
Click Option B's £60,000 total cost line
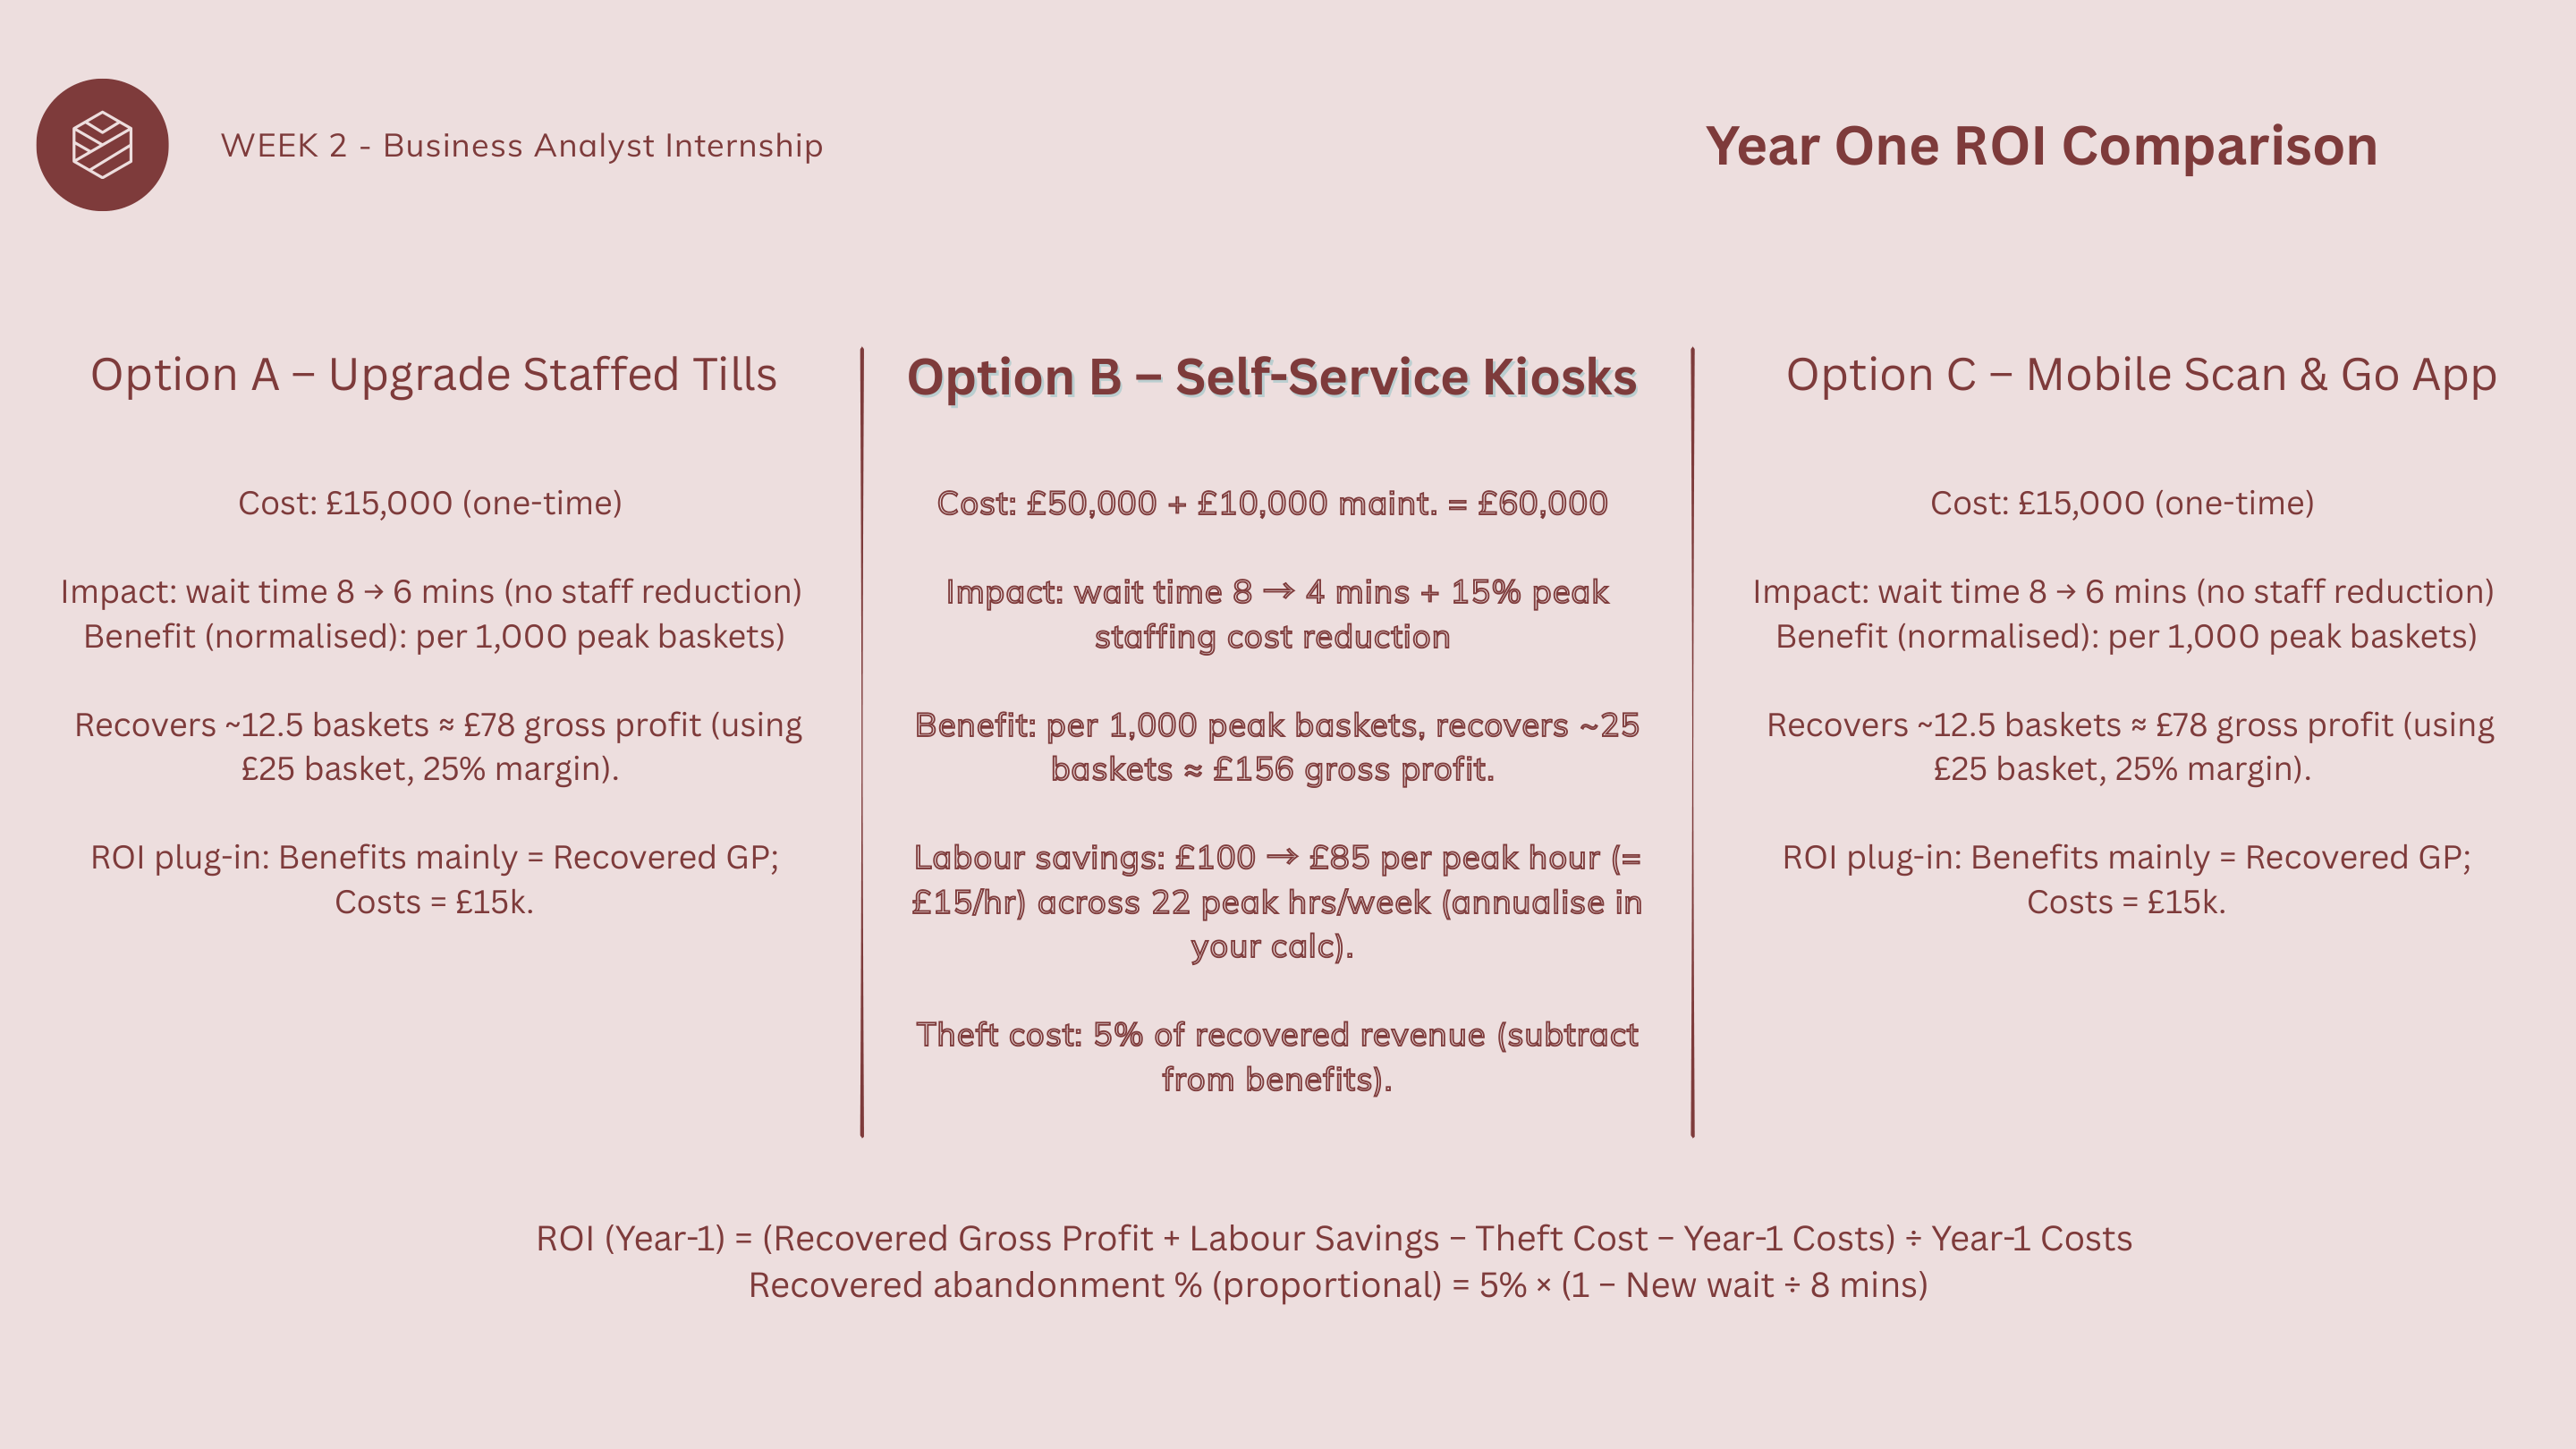[x=1271, y=503]
